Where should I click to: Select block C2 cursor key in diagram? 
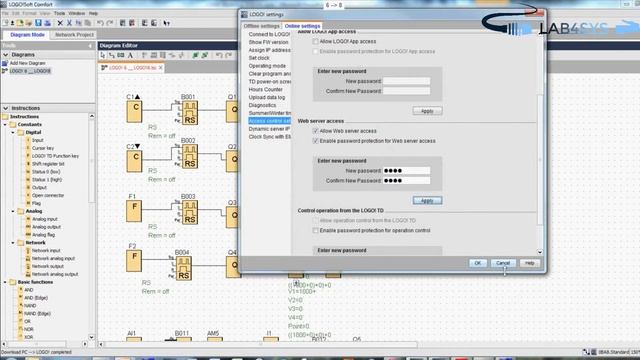(x=134, y=161)
